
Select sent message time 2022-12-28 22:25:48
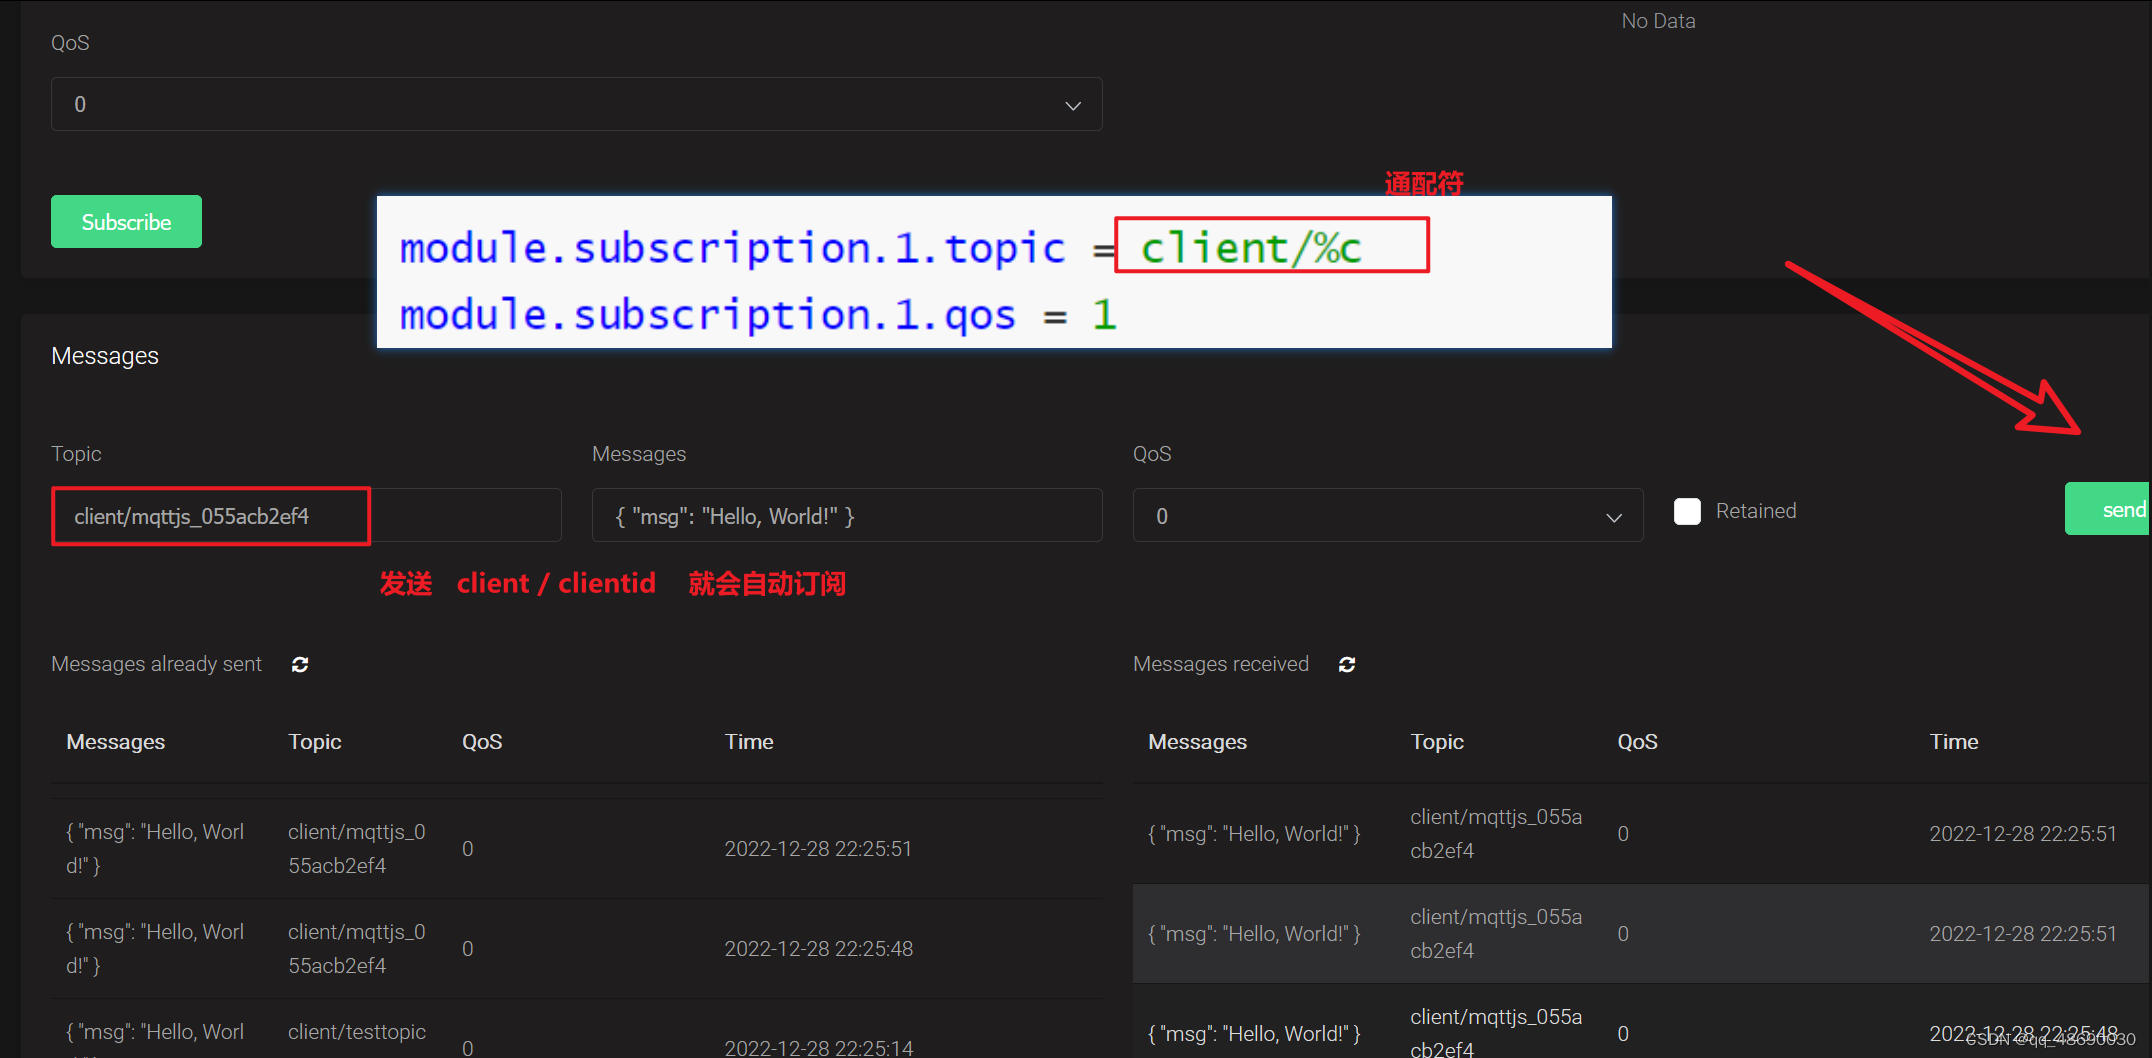[x=818, y=948]
